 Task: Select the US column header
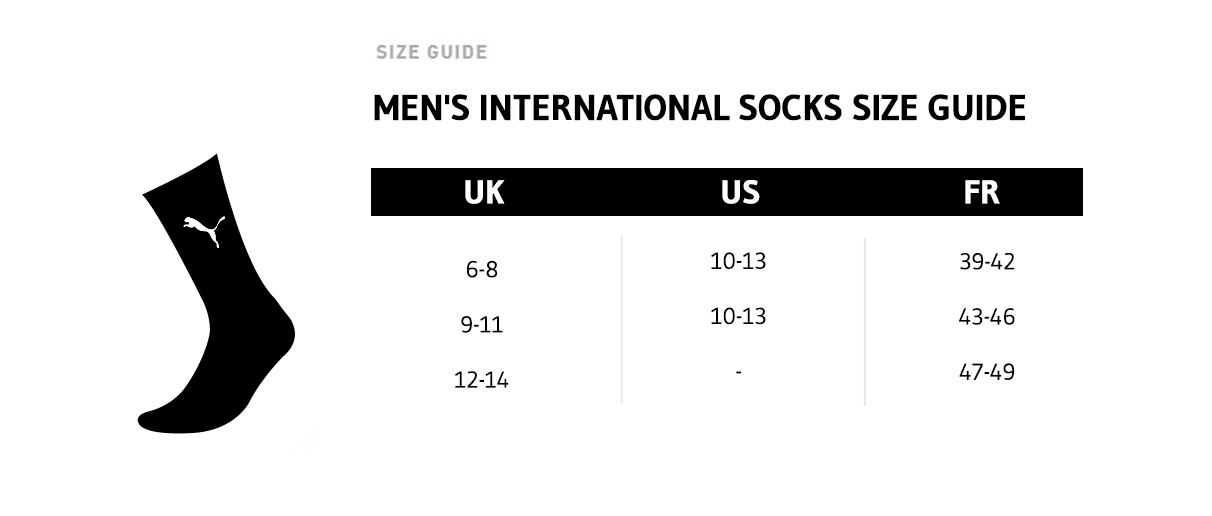(x=739, y=192)
